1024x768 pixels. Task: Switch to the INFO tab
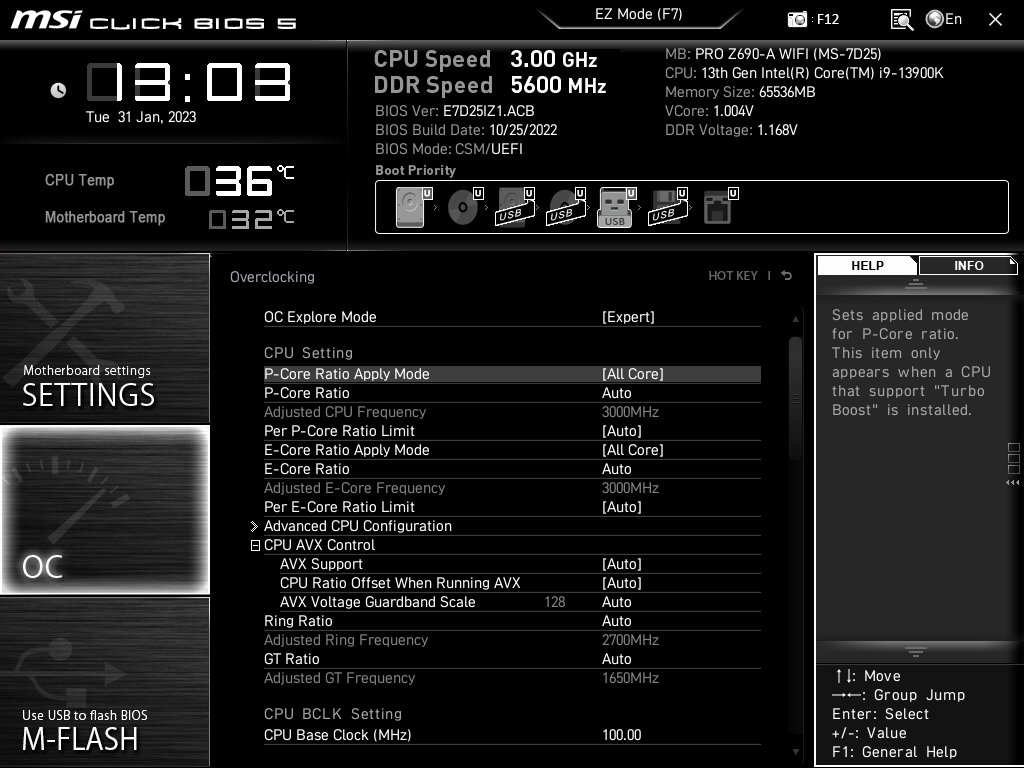click(968, 265)
